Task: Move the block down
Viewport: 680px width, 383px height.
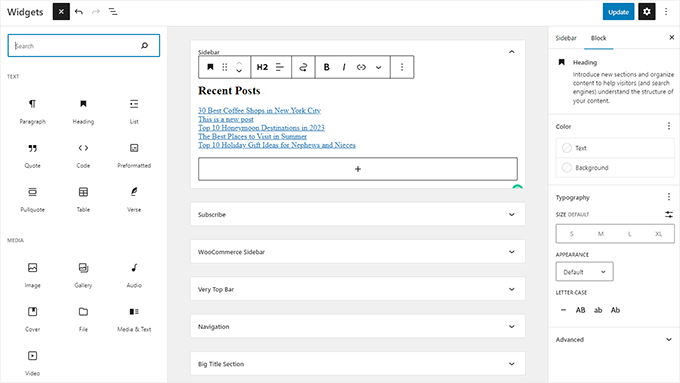Action: (x=239, y=71)
